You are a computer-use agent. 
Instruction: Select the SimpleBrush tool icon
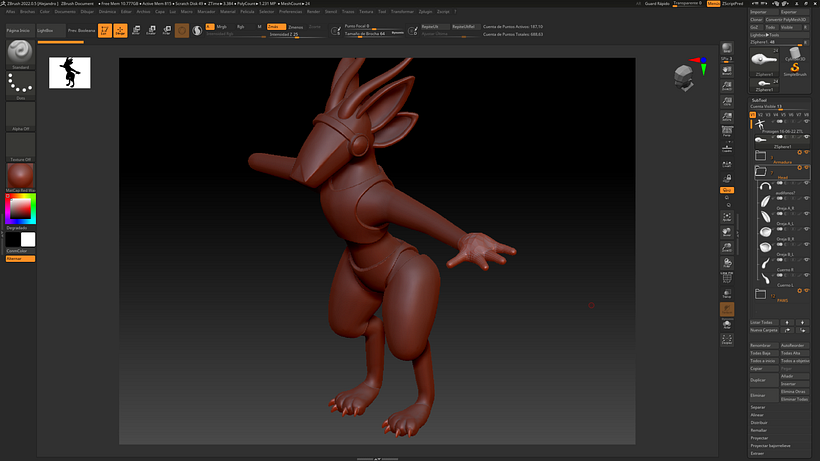[x=795, y=69]
